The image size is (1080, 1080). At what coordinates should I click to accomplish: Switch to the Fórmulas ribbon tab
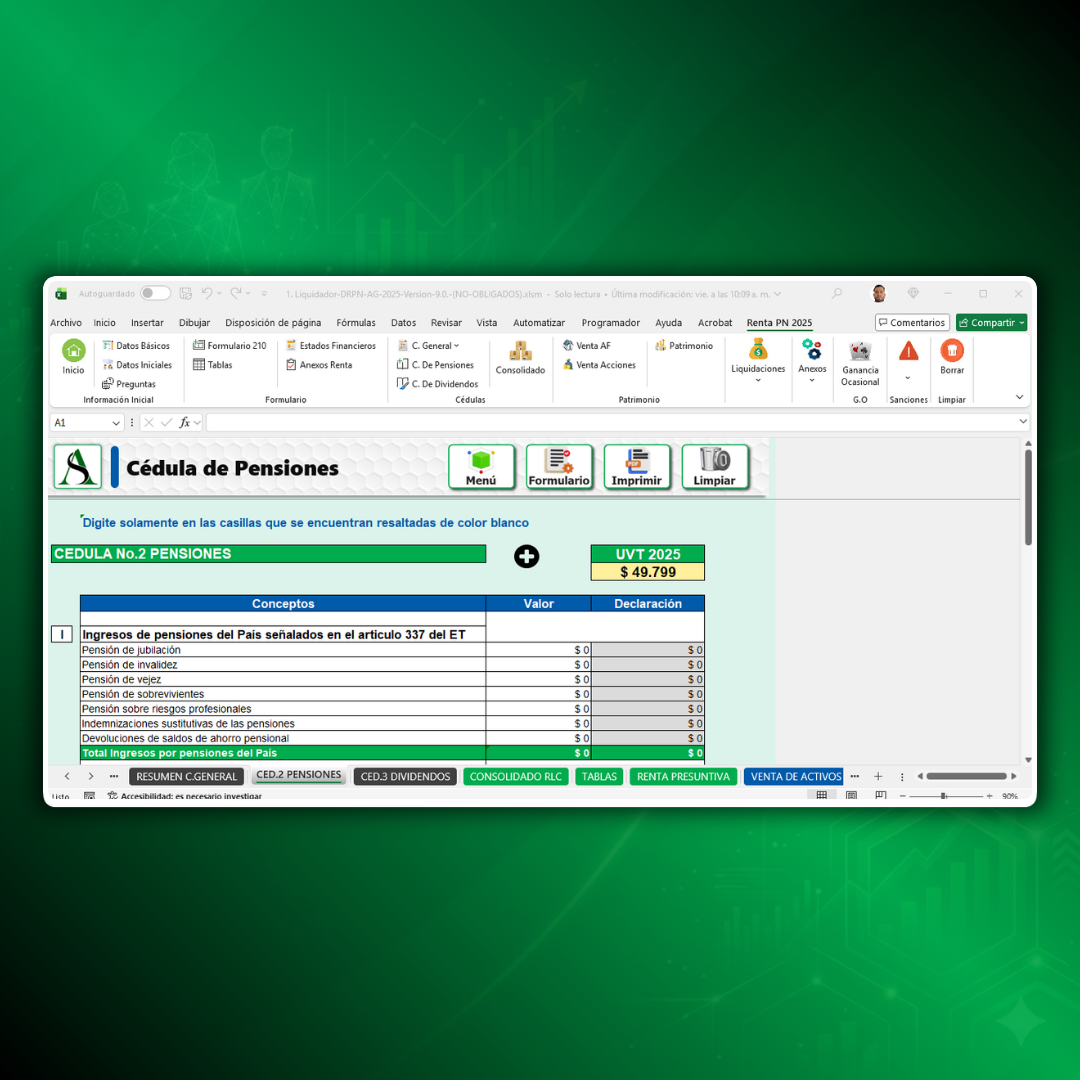click(x=356, y=323)
